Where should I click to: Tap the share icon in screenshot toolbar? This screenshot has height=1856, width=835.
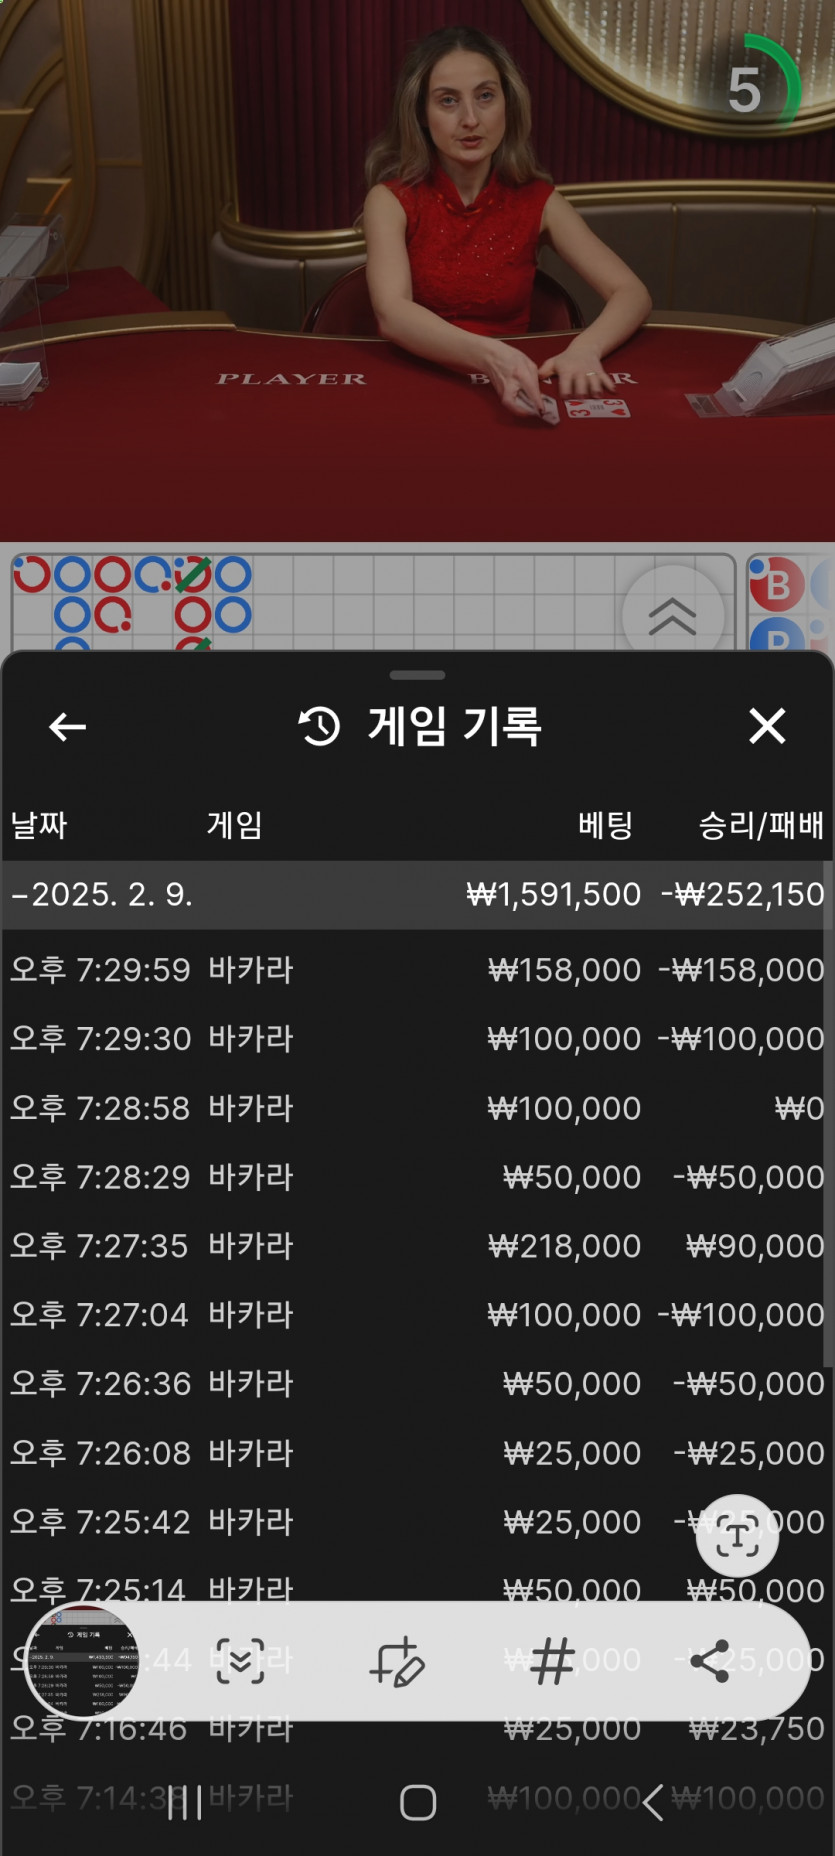[709, 1662]
